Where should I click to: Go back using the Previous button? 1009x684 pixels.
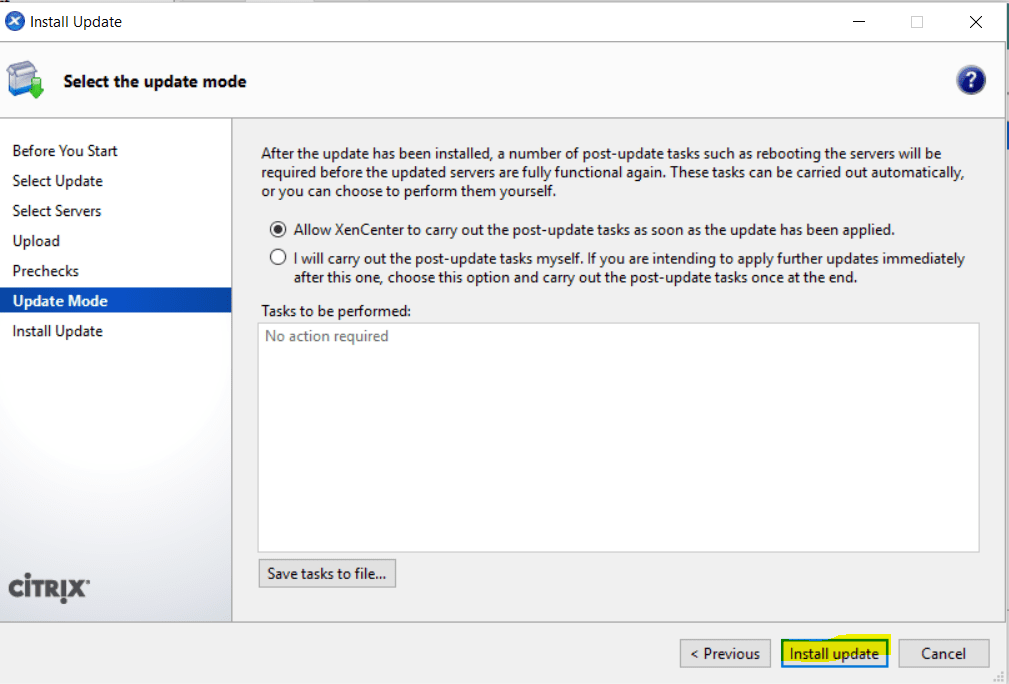tap(724, 653)
